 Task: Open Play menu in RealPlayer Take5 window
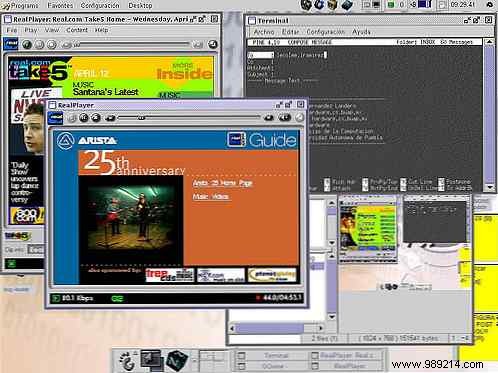pos(31,30)
